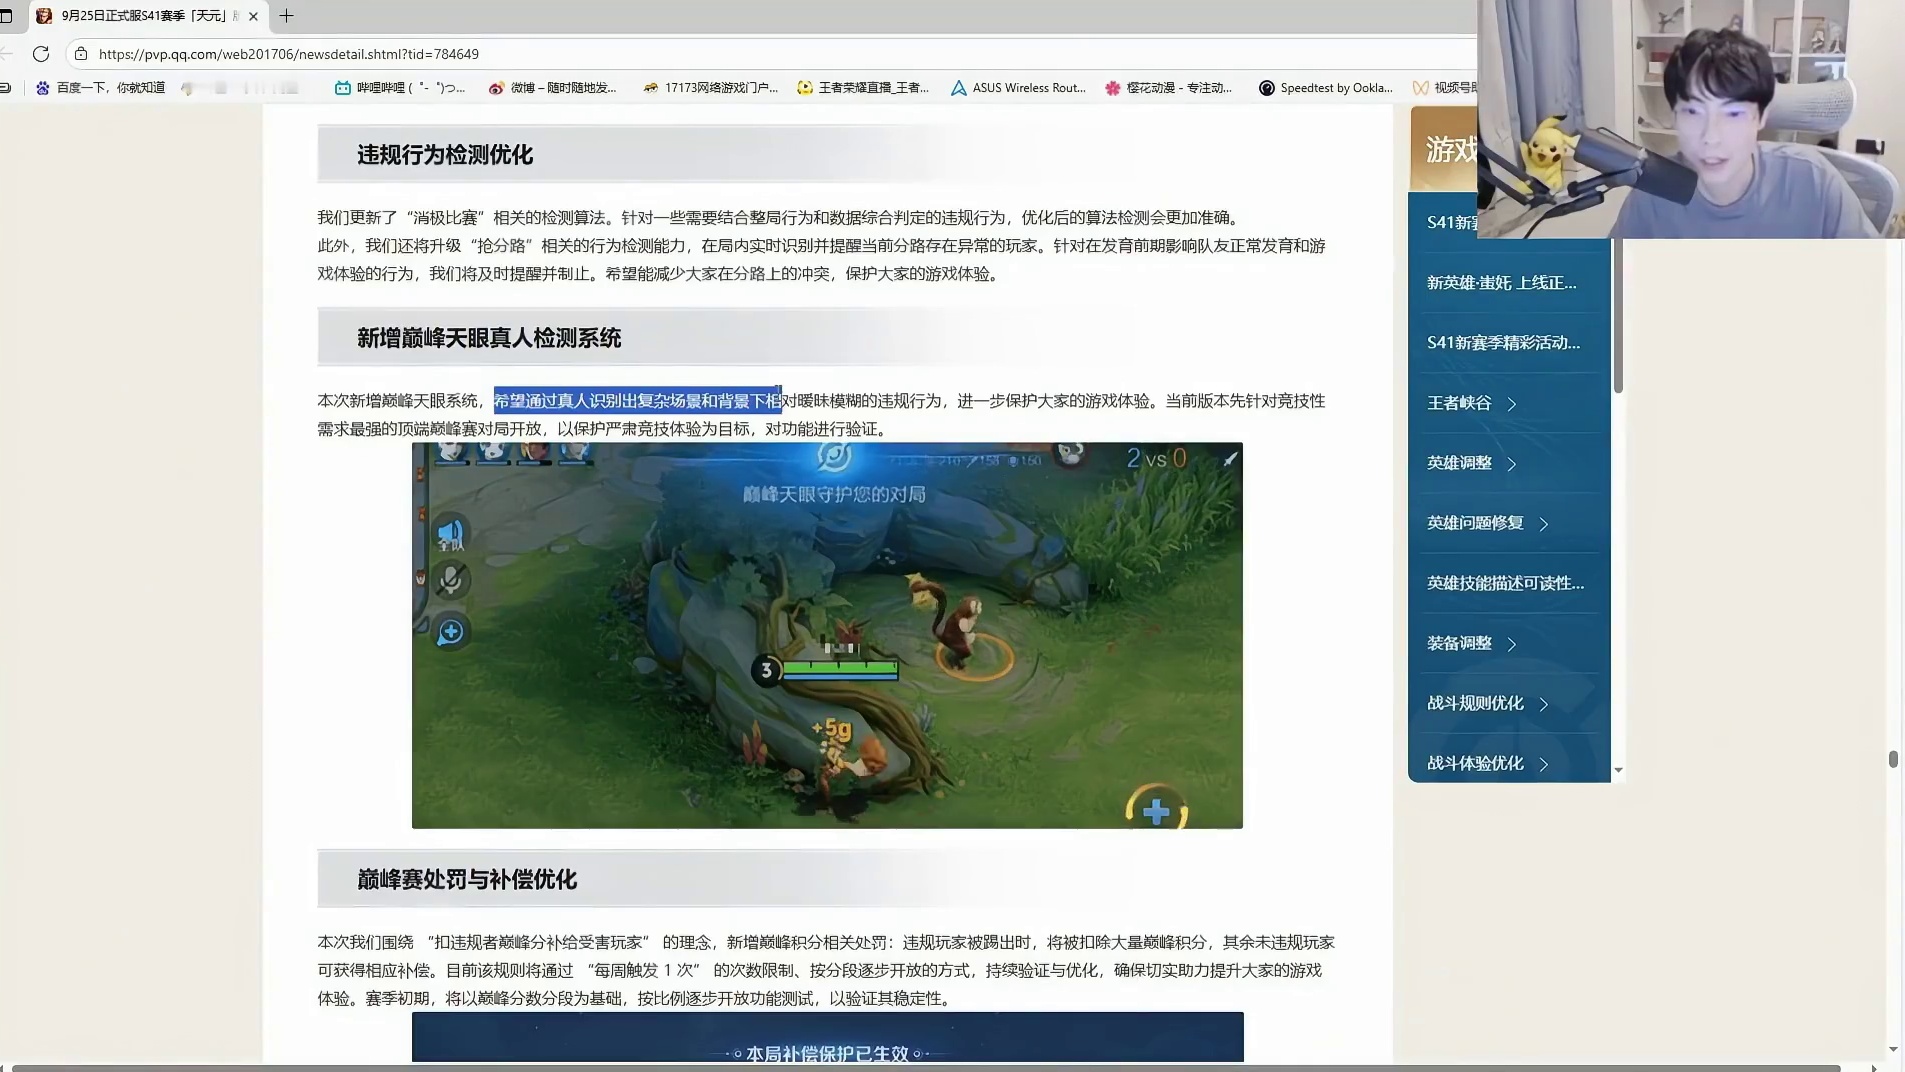Screen dimensions: 1905x1072
Task: Expand chevron next to 王者峡谷
Action: point(1512,404)
